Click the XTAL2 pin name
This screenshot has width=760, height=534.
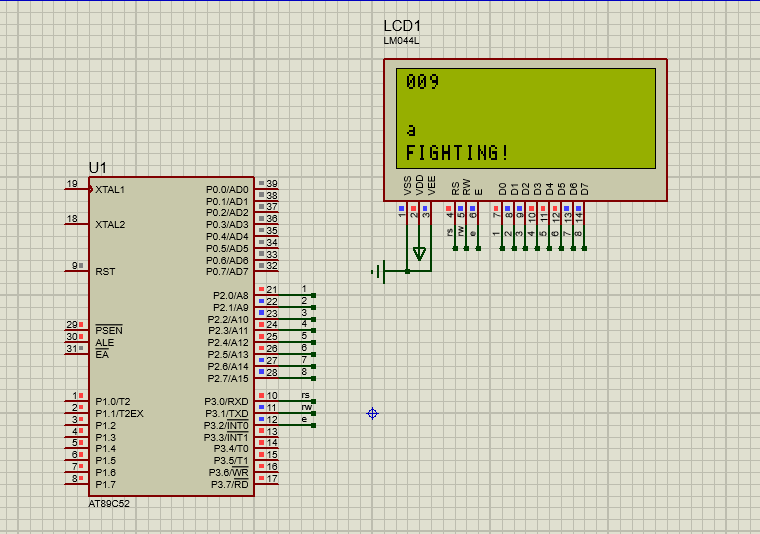click(110, 224)
